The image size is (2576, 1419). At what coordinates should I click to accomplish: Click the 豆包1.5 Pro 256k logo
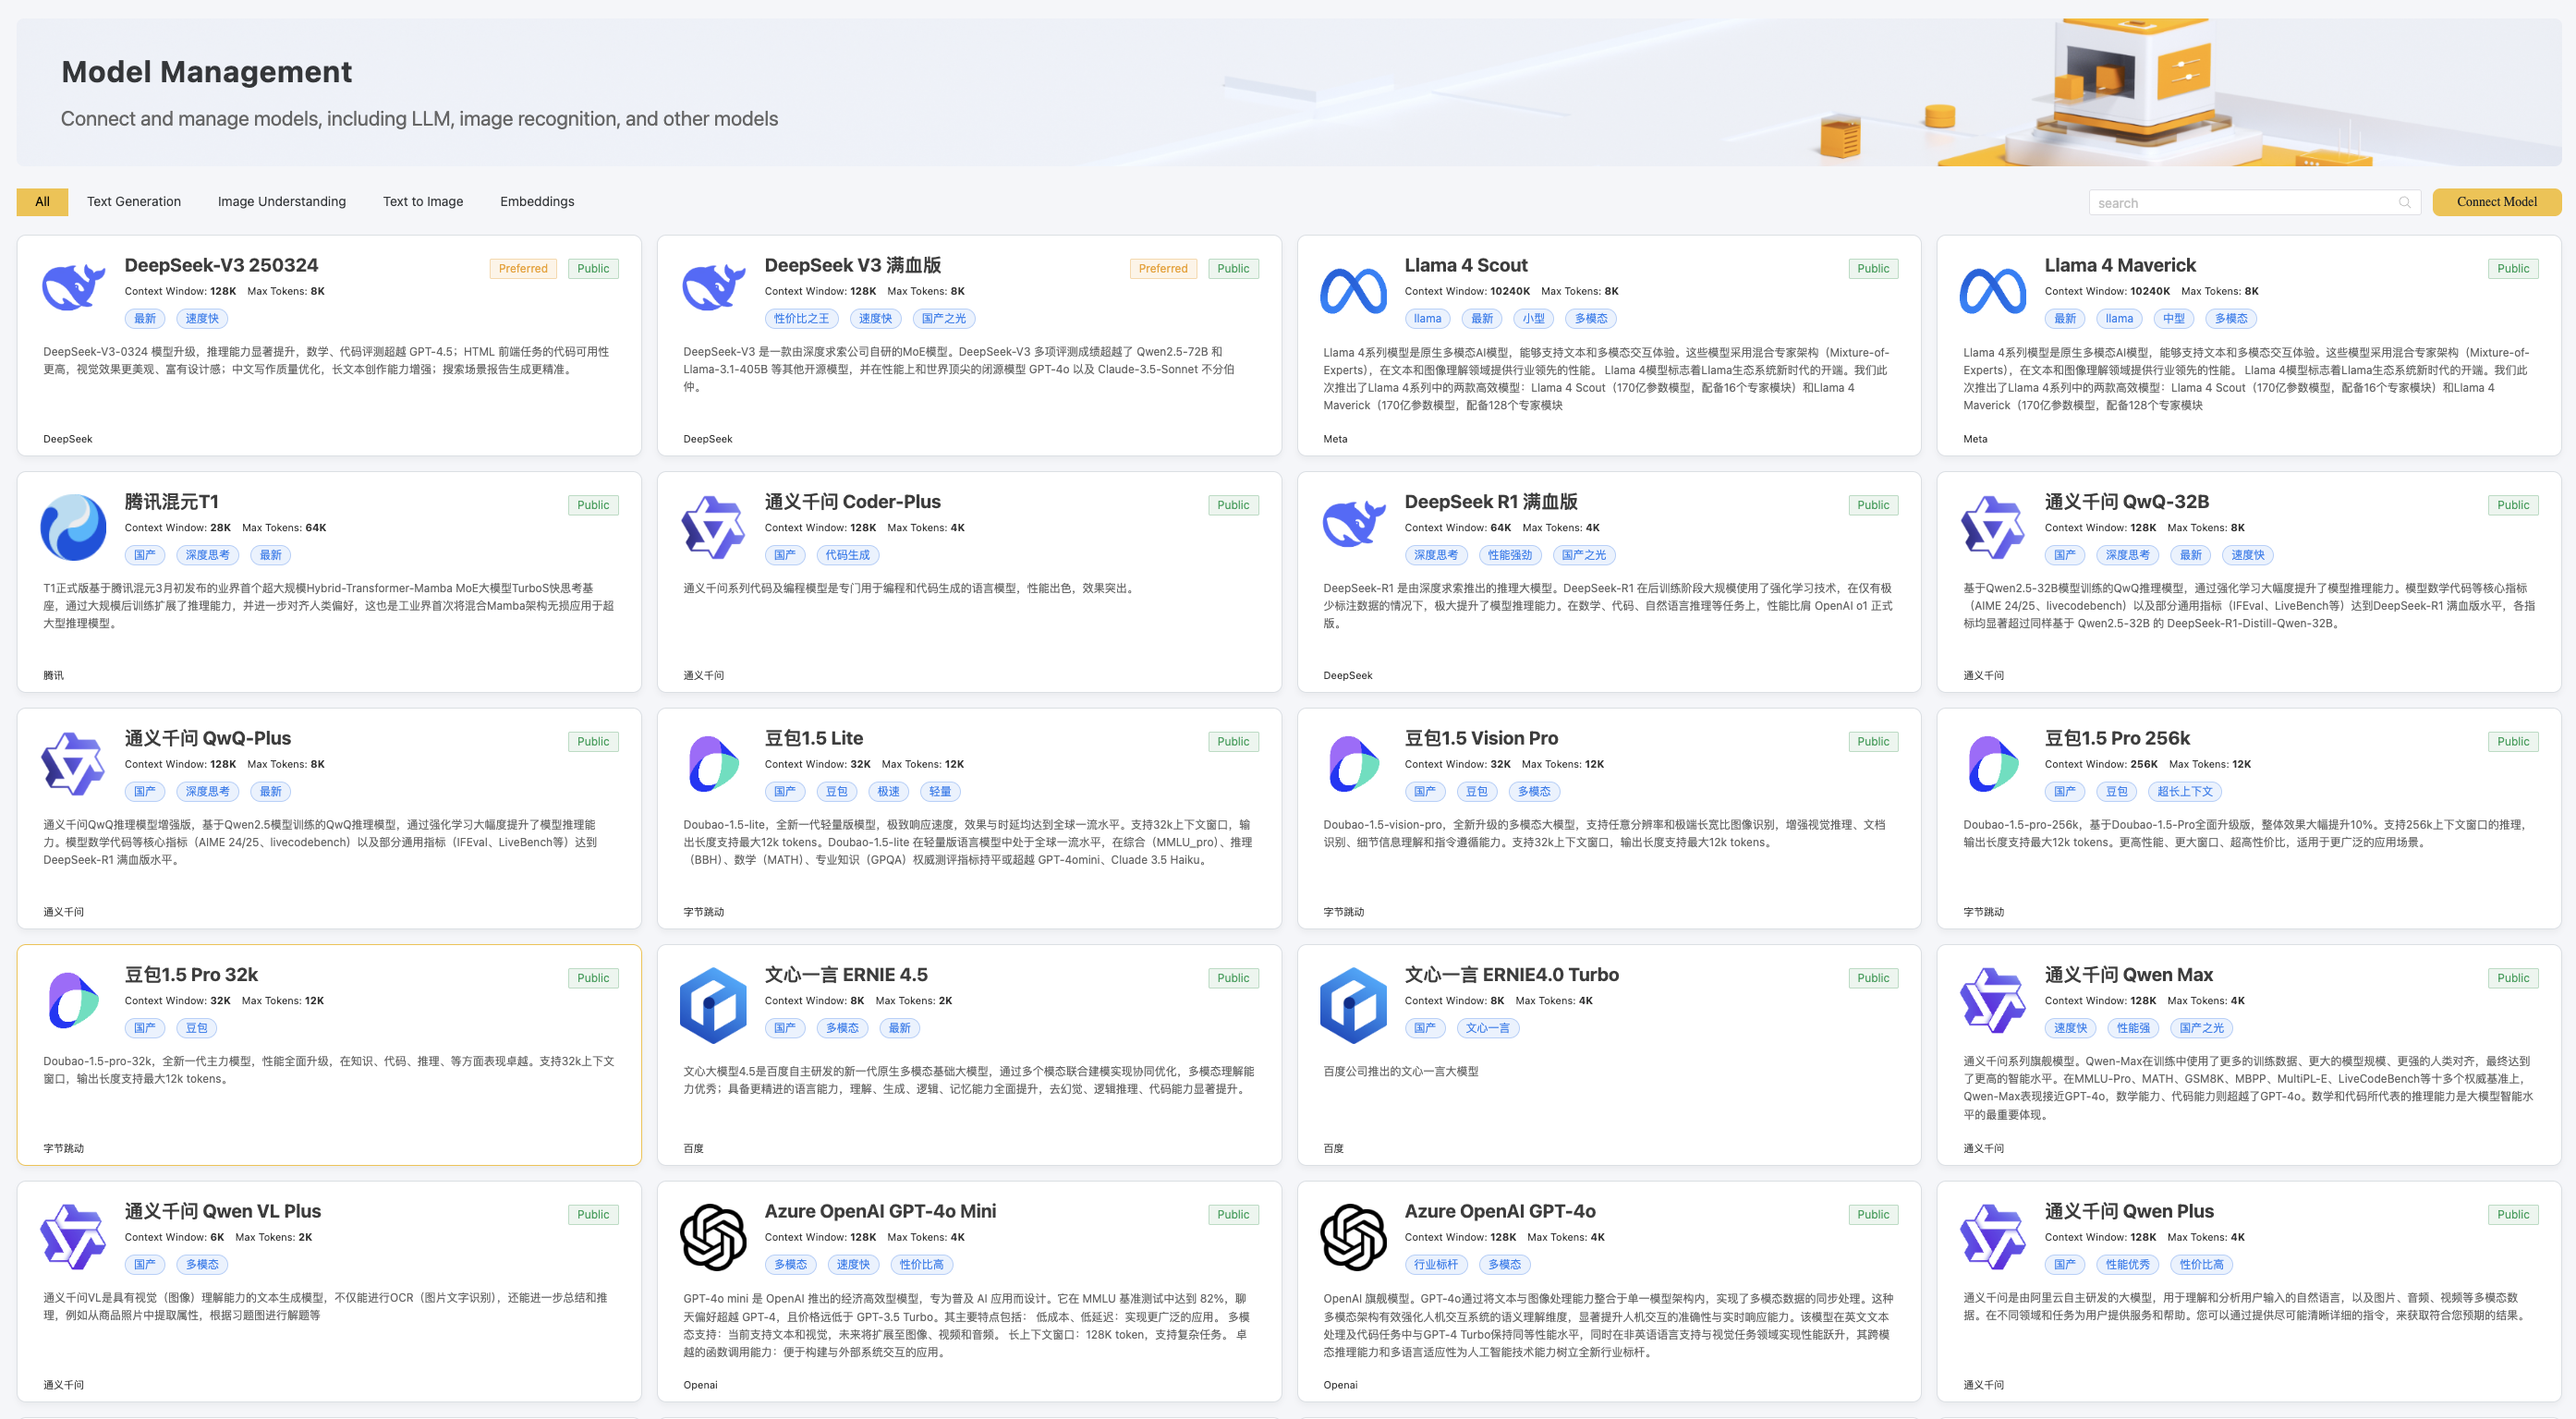[1993, 763]
